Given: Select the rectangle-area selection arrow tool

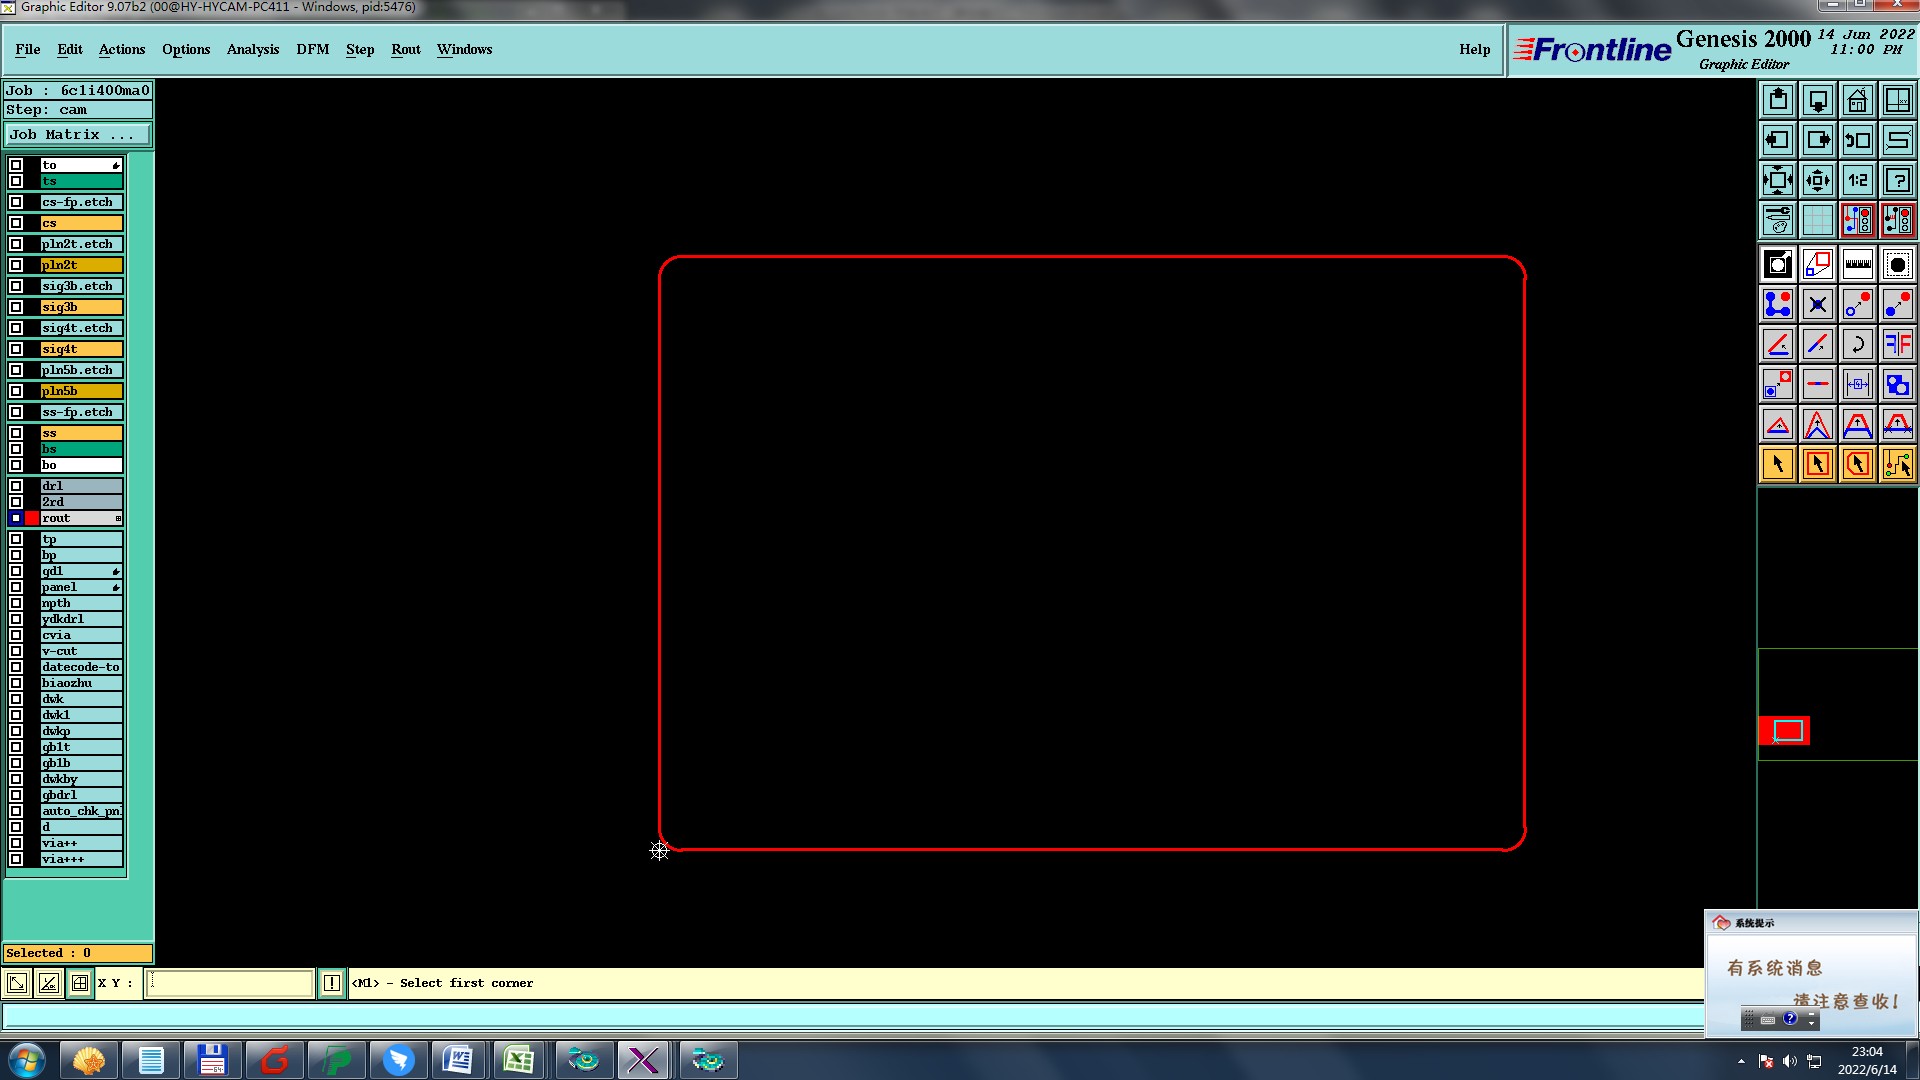Looking at the screenshot, I should click(1817, 464).
